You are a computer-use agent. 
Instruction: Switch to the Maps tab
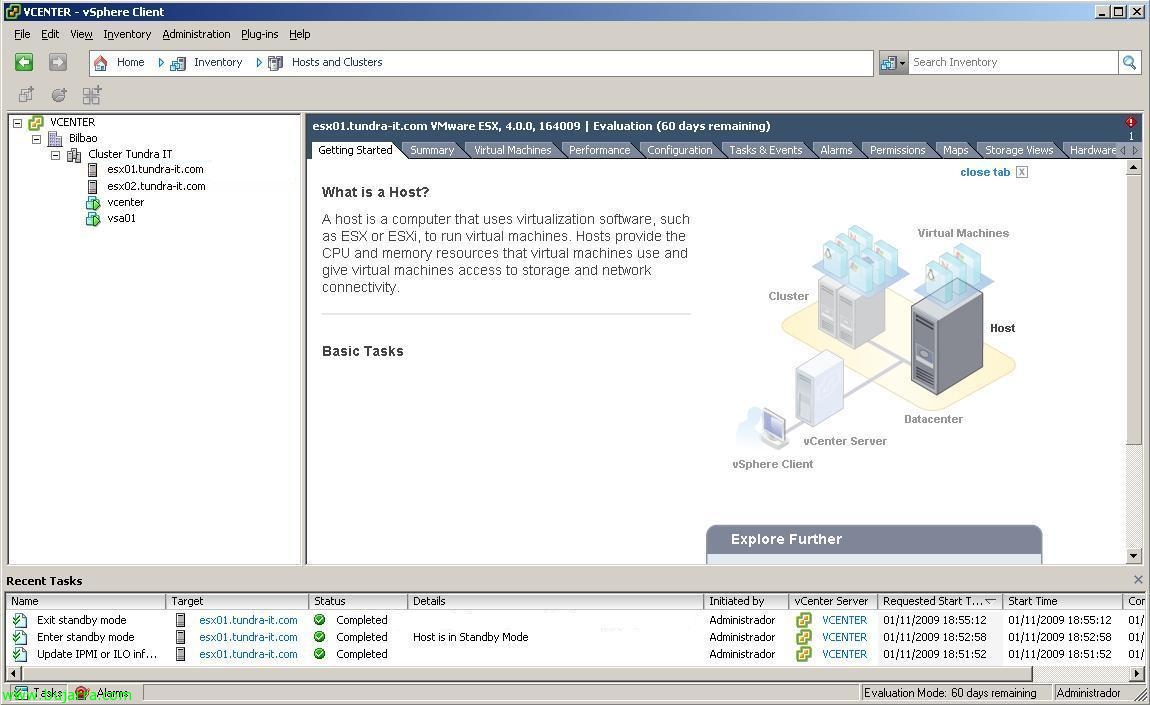coord(956,150)
